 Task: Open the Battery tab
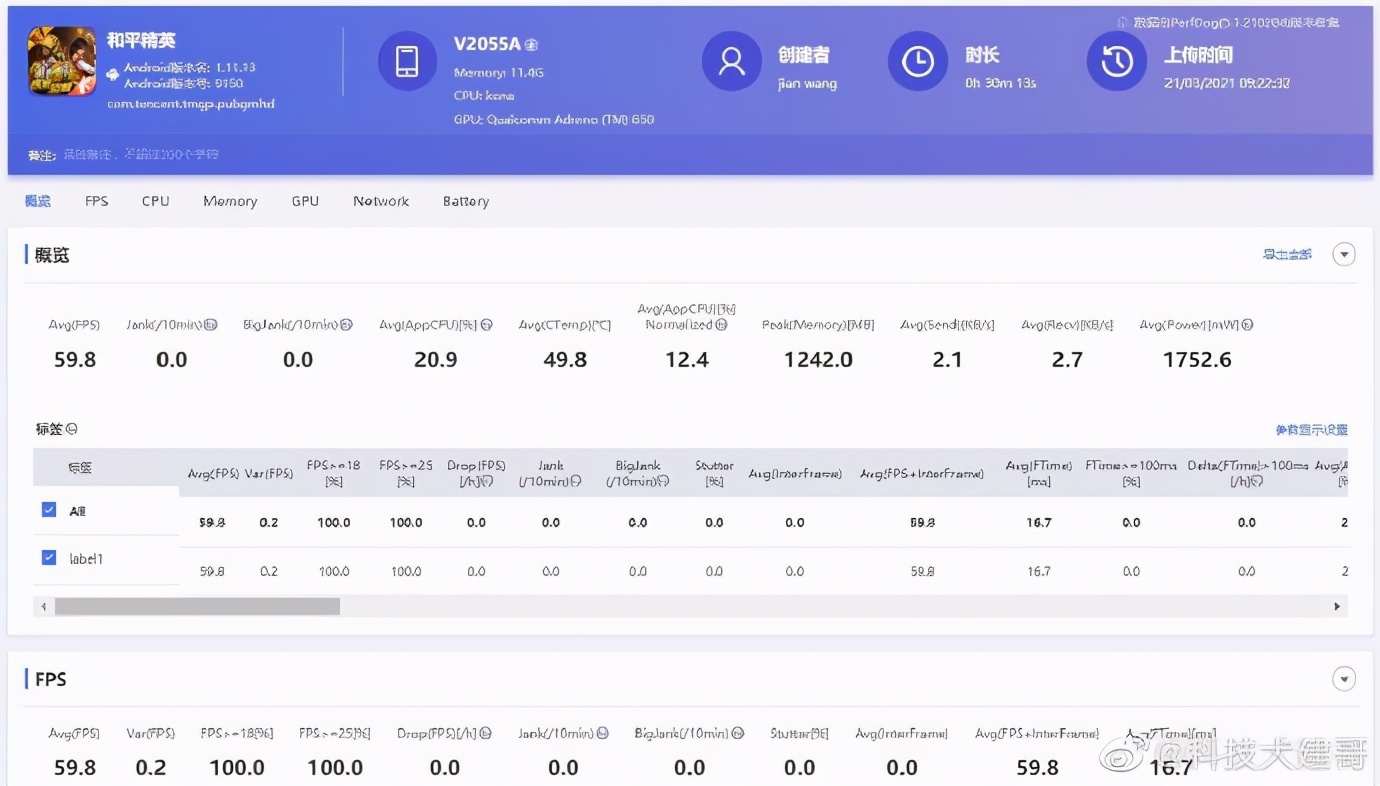click(x=465, y=201)
